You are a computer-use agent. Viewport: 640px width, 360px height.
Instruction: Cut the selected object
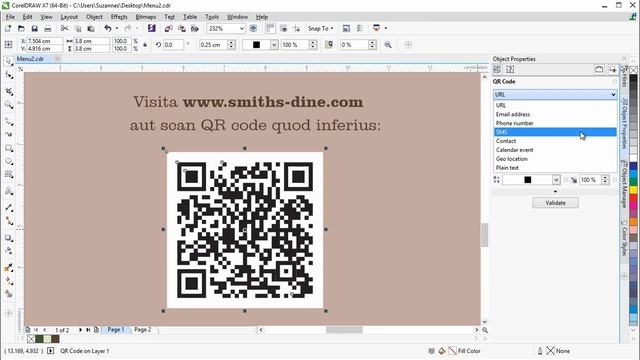pos(64,29)
